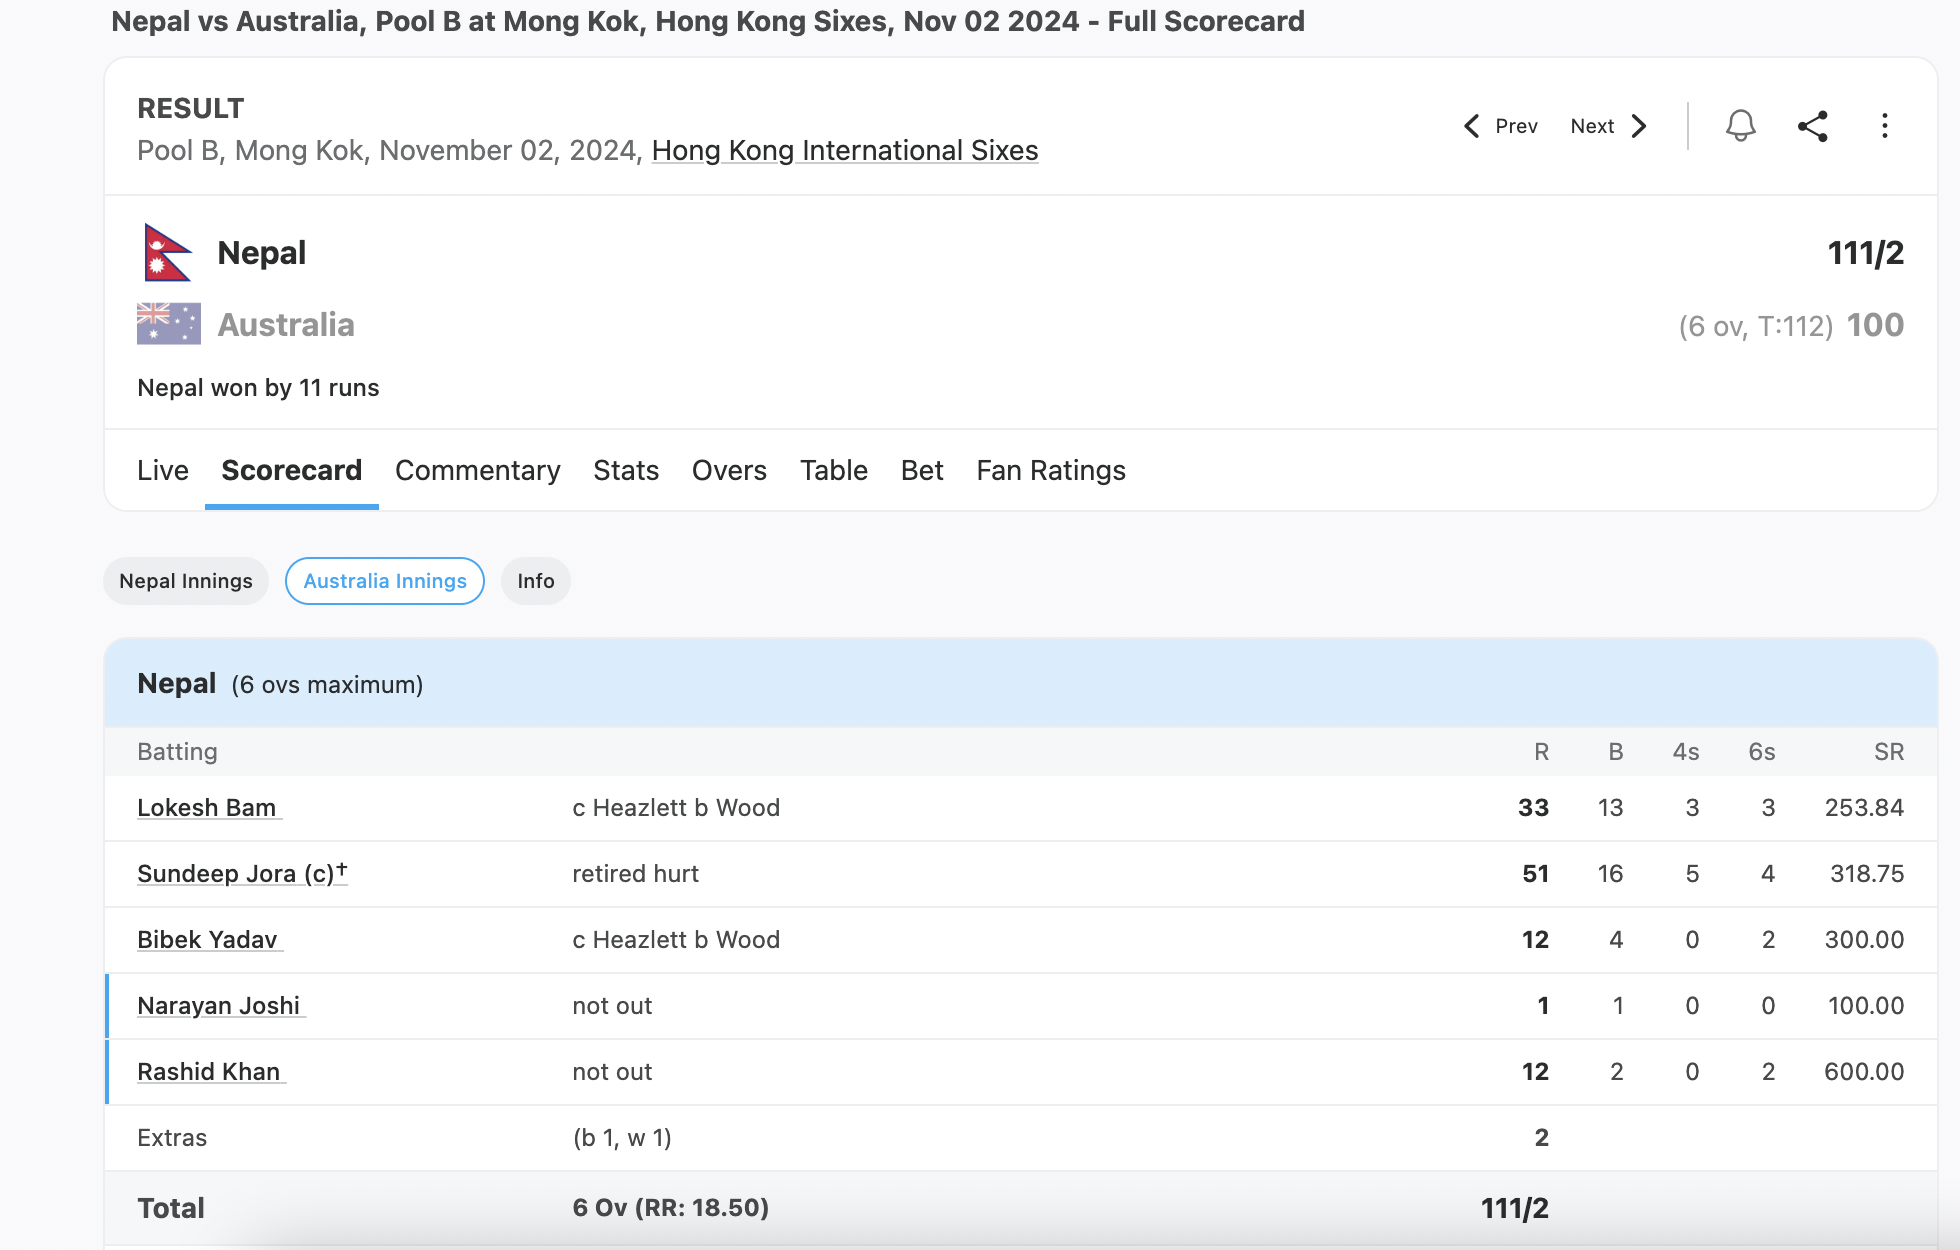Image resolution: width=1960 pixels, height=1250 pixels.
Task: Click the 'retired hurt' dismissal text
Action: tap(635, 874)
